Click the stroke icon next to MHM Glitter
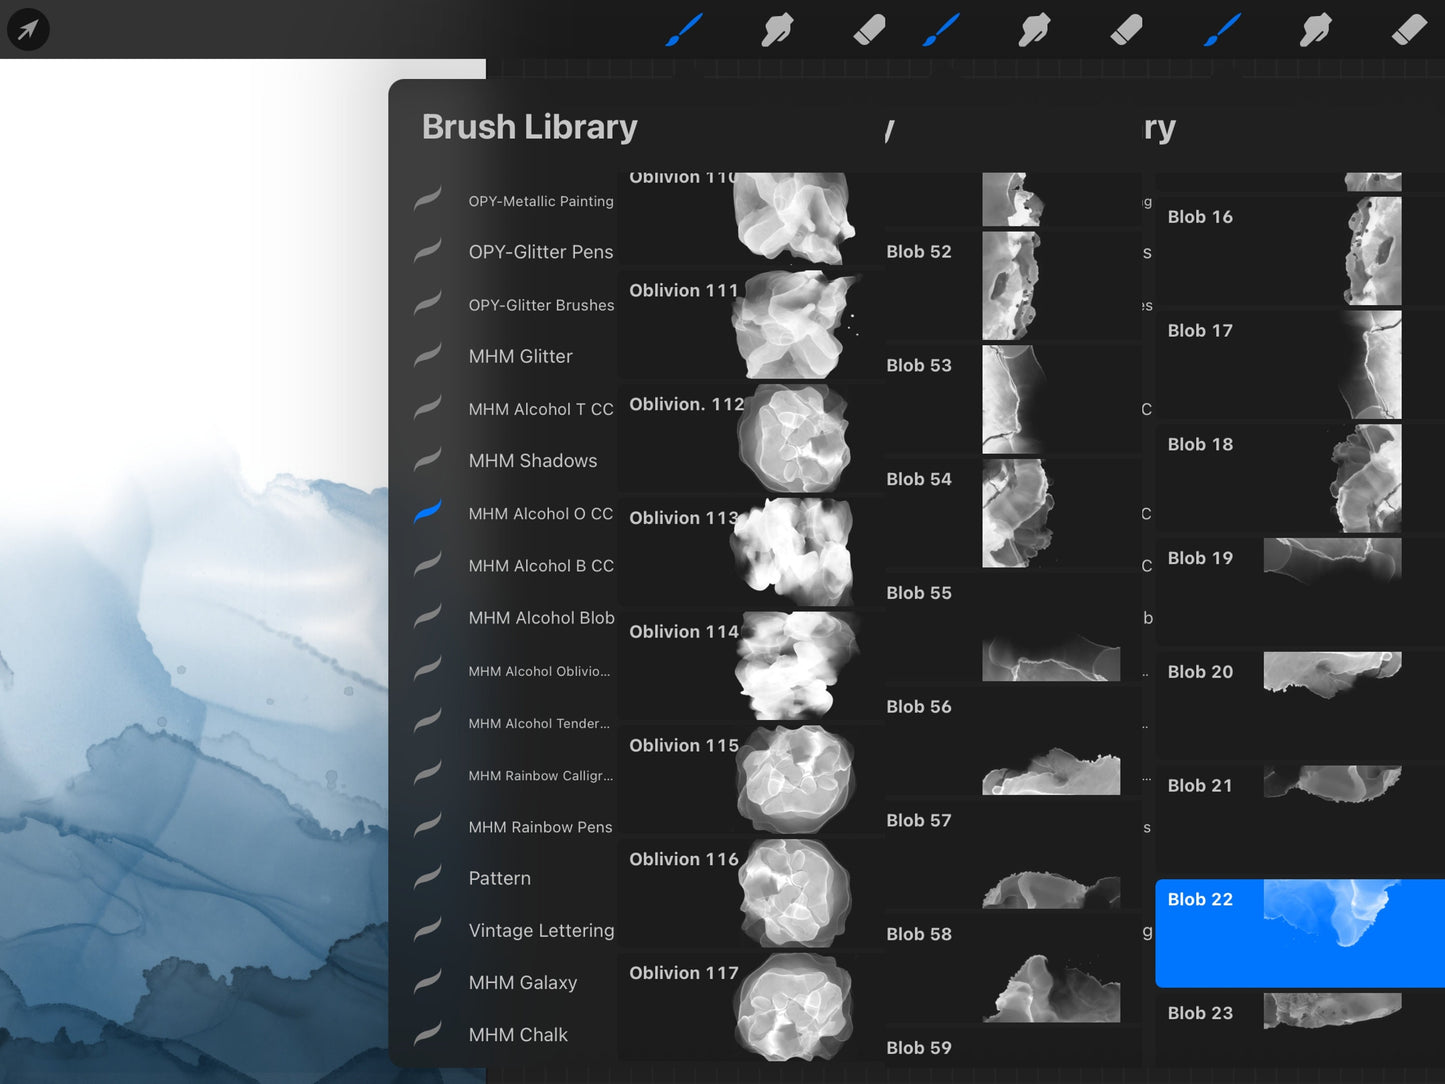 [428, 356]
